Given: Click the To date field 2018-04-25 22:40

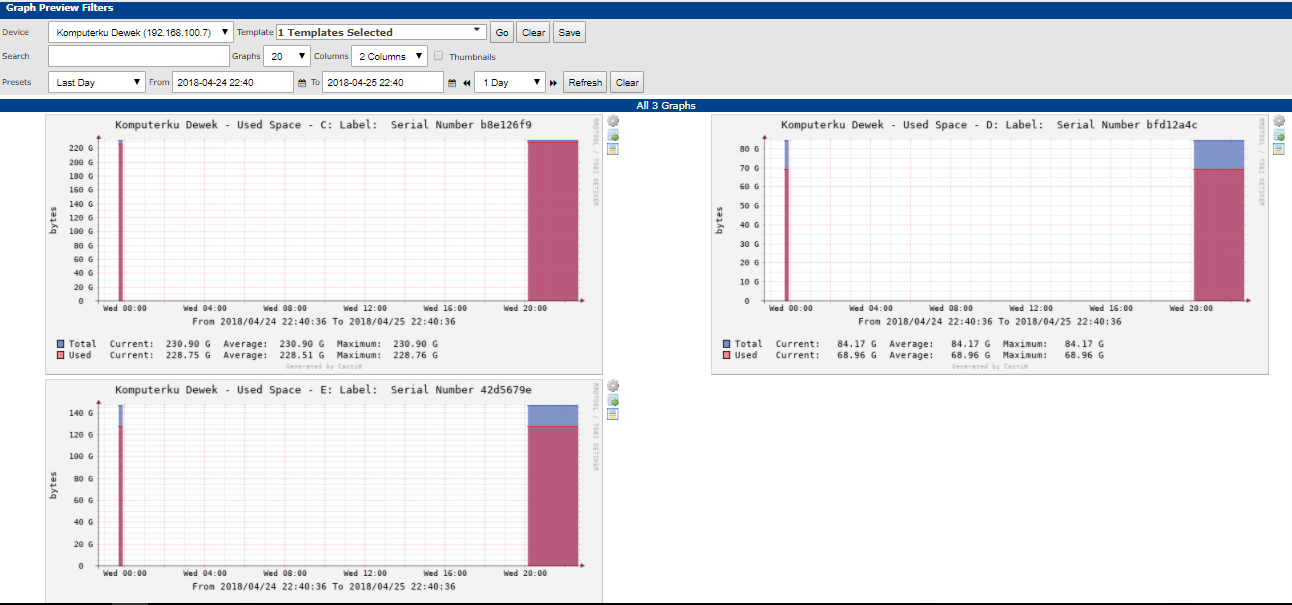Looking at the screenshot, I should click(382, 82).
